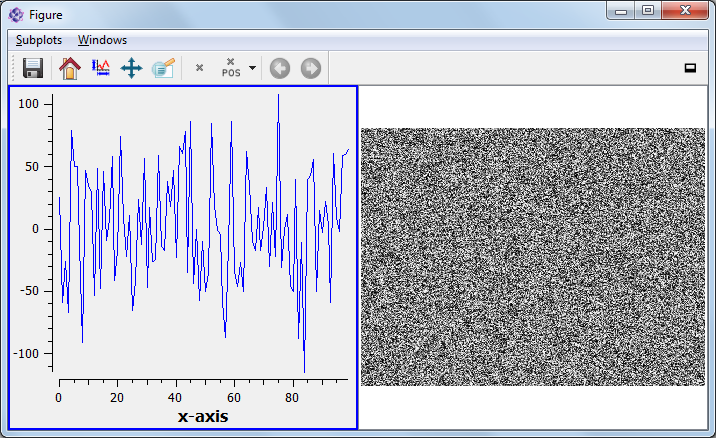
Task: Click the x-axis label text
Action: [202, 415]
